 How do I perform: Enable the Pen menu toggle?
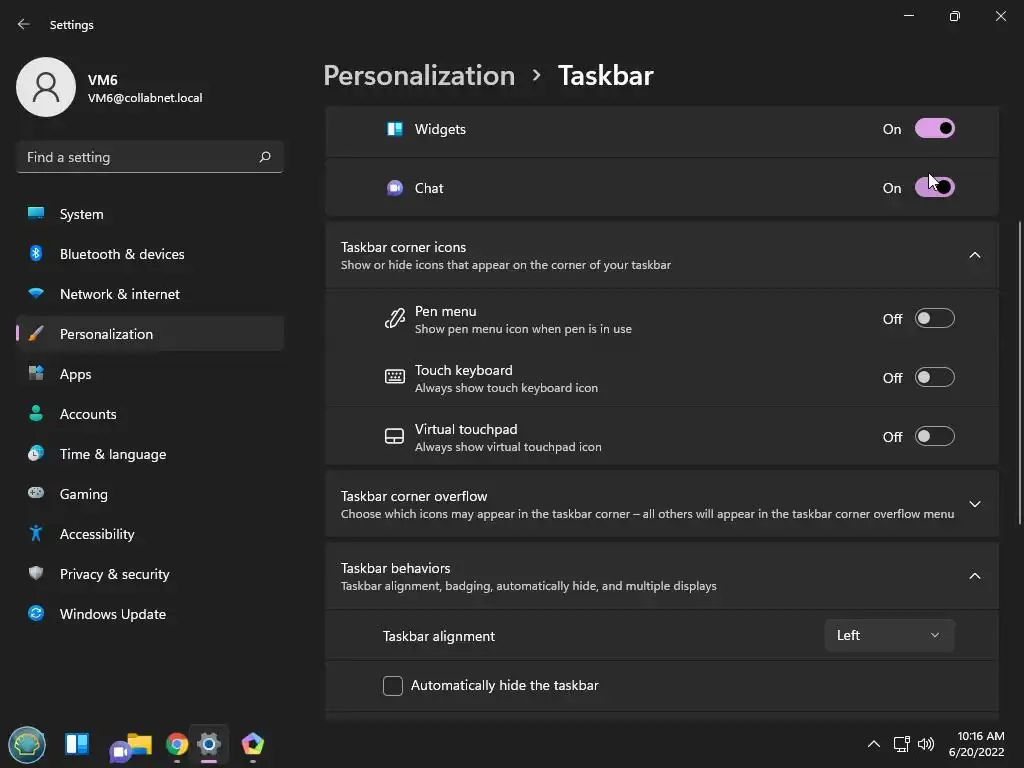point(935,319)
